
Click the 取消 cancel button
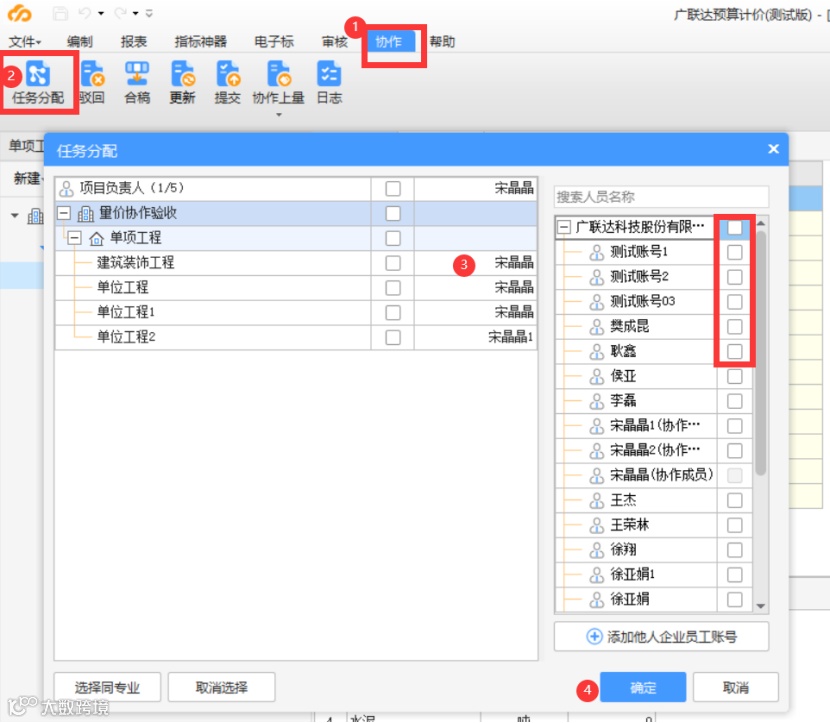[x=736, y=687]
